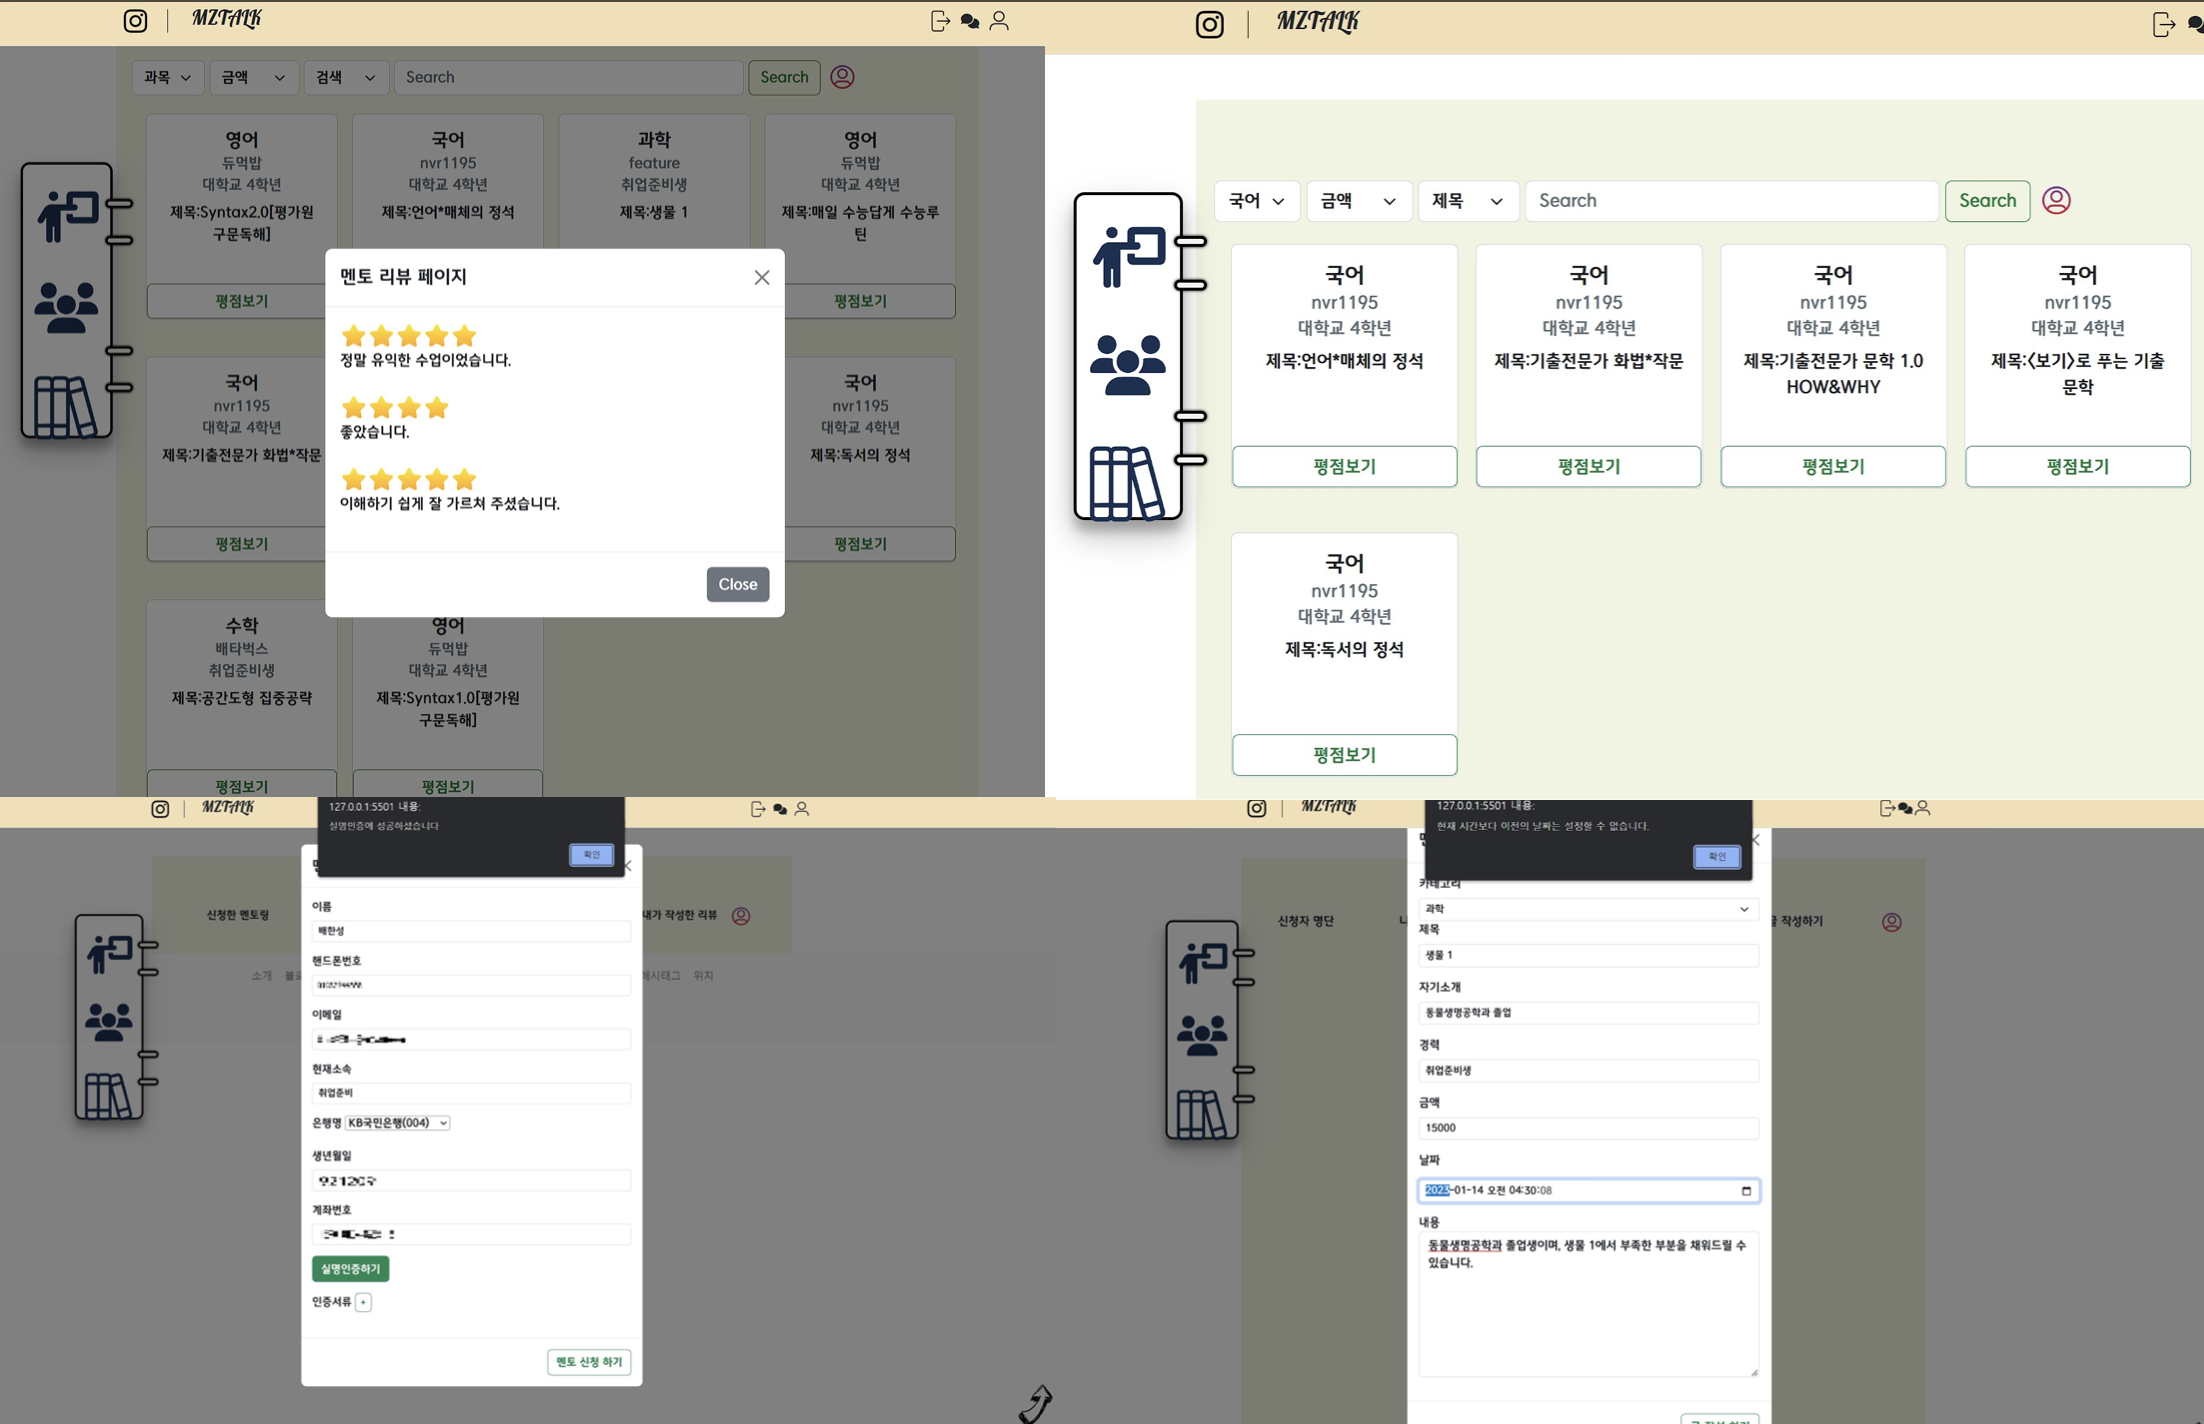Confirm 실명인증에 성공하셨습니다 alert with 확인
2204x1424 pixels.
(x=591, y=855)
